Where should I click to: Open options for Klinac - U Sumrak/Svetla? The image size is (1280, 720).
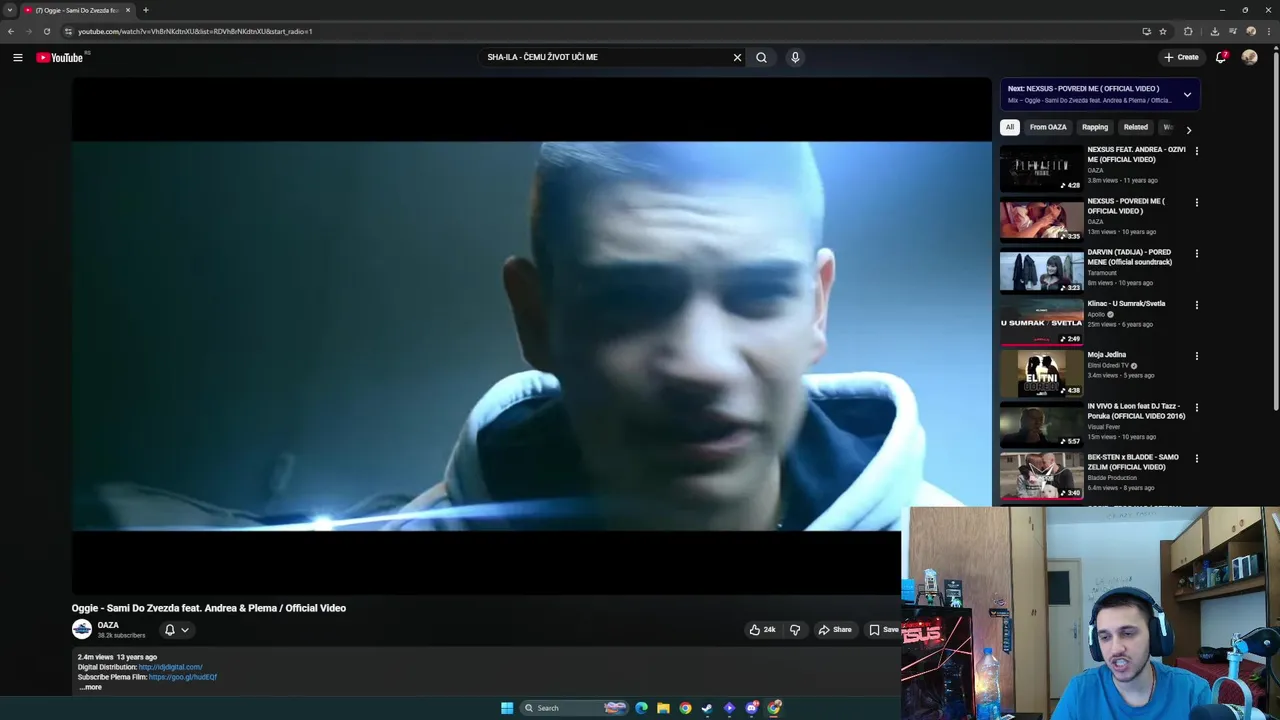(x=1196, y=305)
